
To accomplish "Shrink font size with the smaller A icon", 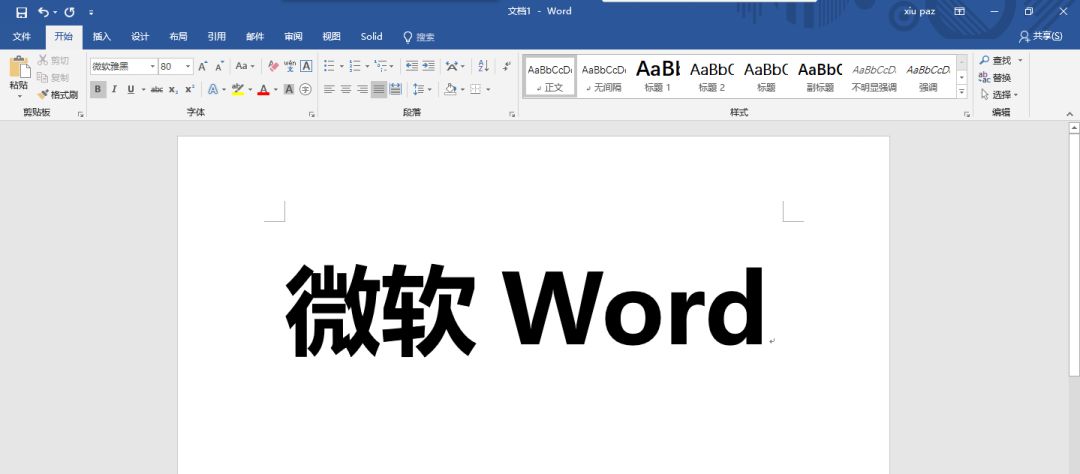I will [x=219, y=66].
